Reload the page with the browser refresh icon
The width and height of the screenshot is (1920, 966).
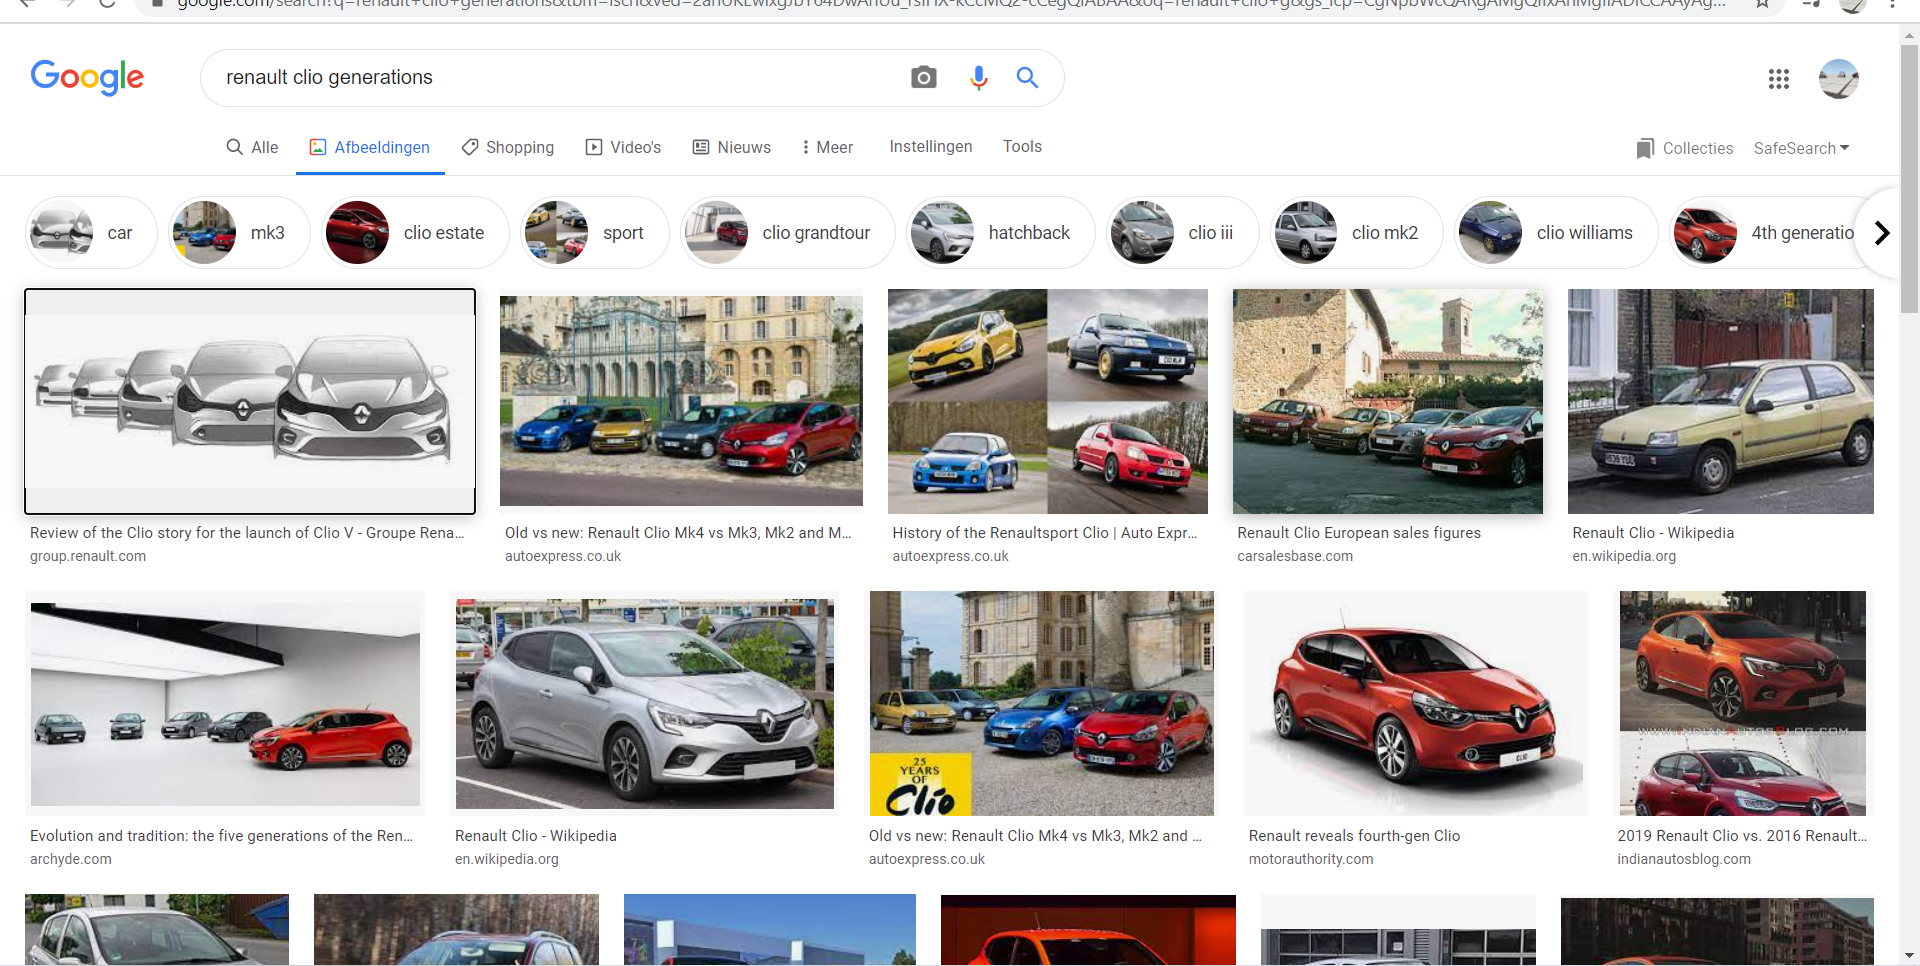point(107,4)
